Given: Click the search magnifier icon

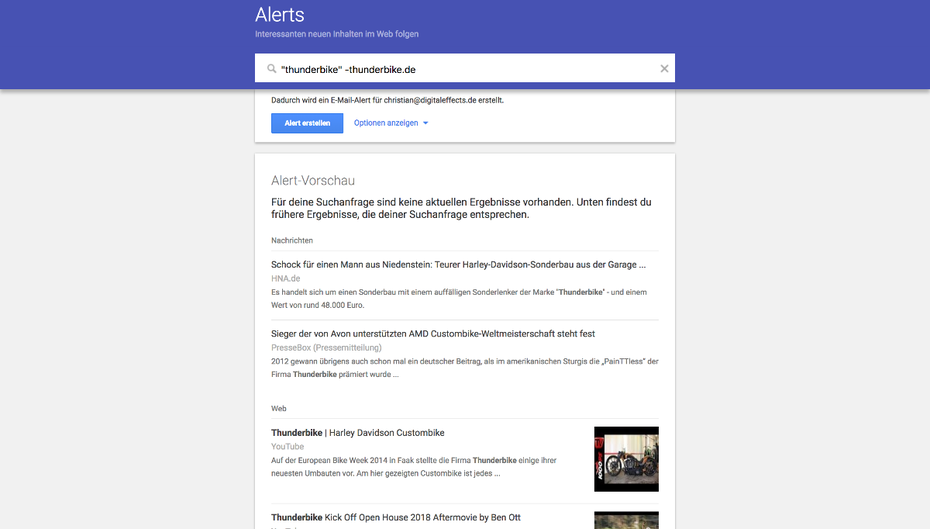Looking at the screenshot, I should pyautogui.click(x=271, y=69).
